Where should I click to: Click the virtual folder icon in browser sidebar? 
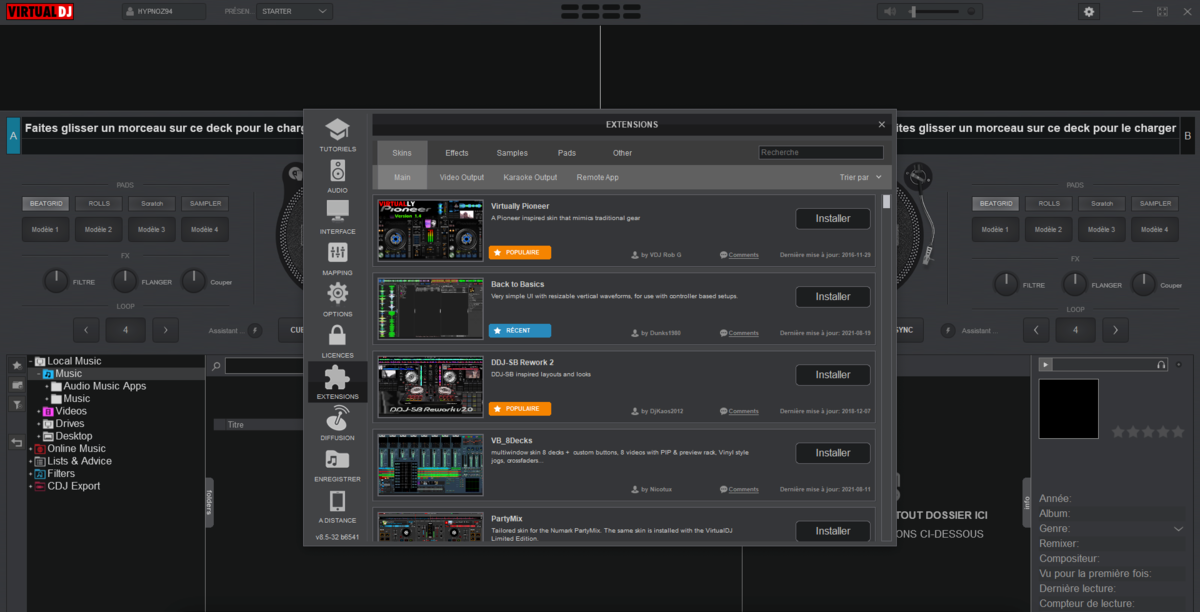(16, 385)
